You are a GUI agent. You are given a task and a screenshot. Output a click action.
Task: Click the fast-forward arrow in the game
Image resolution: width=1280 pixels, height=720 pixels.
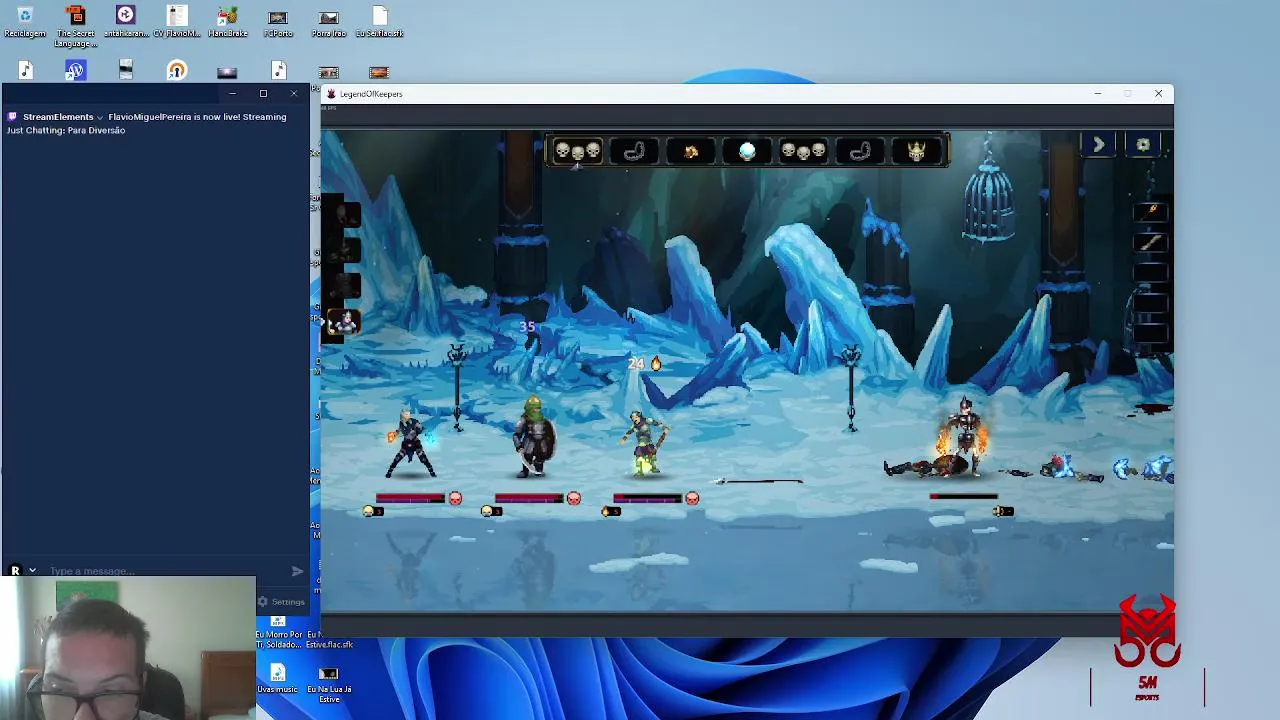point(1098,145)
